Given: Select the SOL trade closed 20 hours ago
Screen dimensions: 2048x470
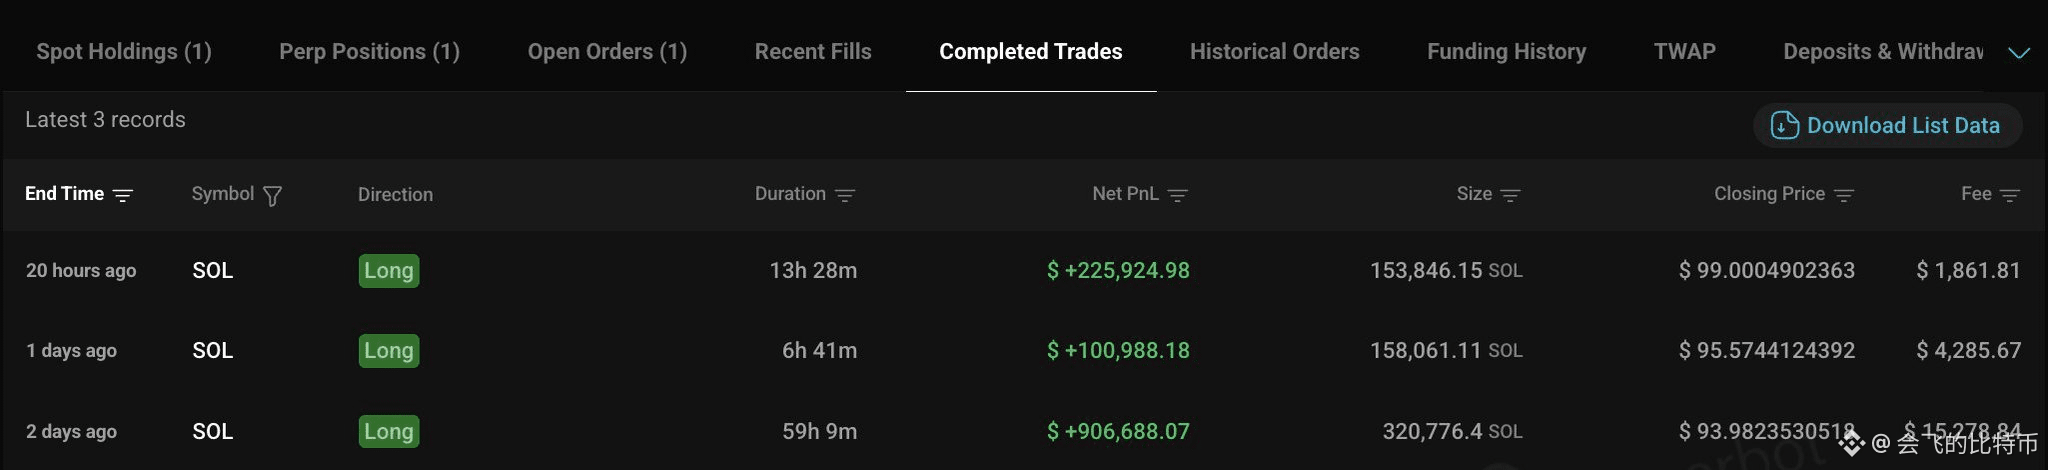Looking at the screenshot, I should click(x=1024, y=270).
